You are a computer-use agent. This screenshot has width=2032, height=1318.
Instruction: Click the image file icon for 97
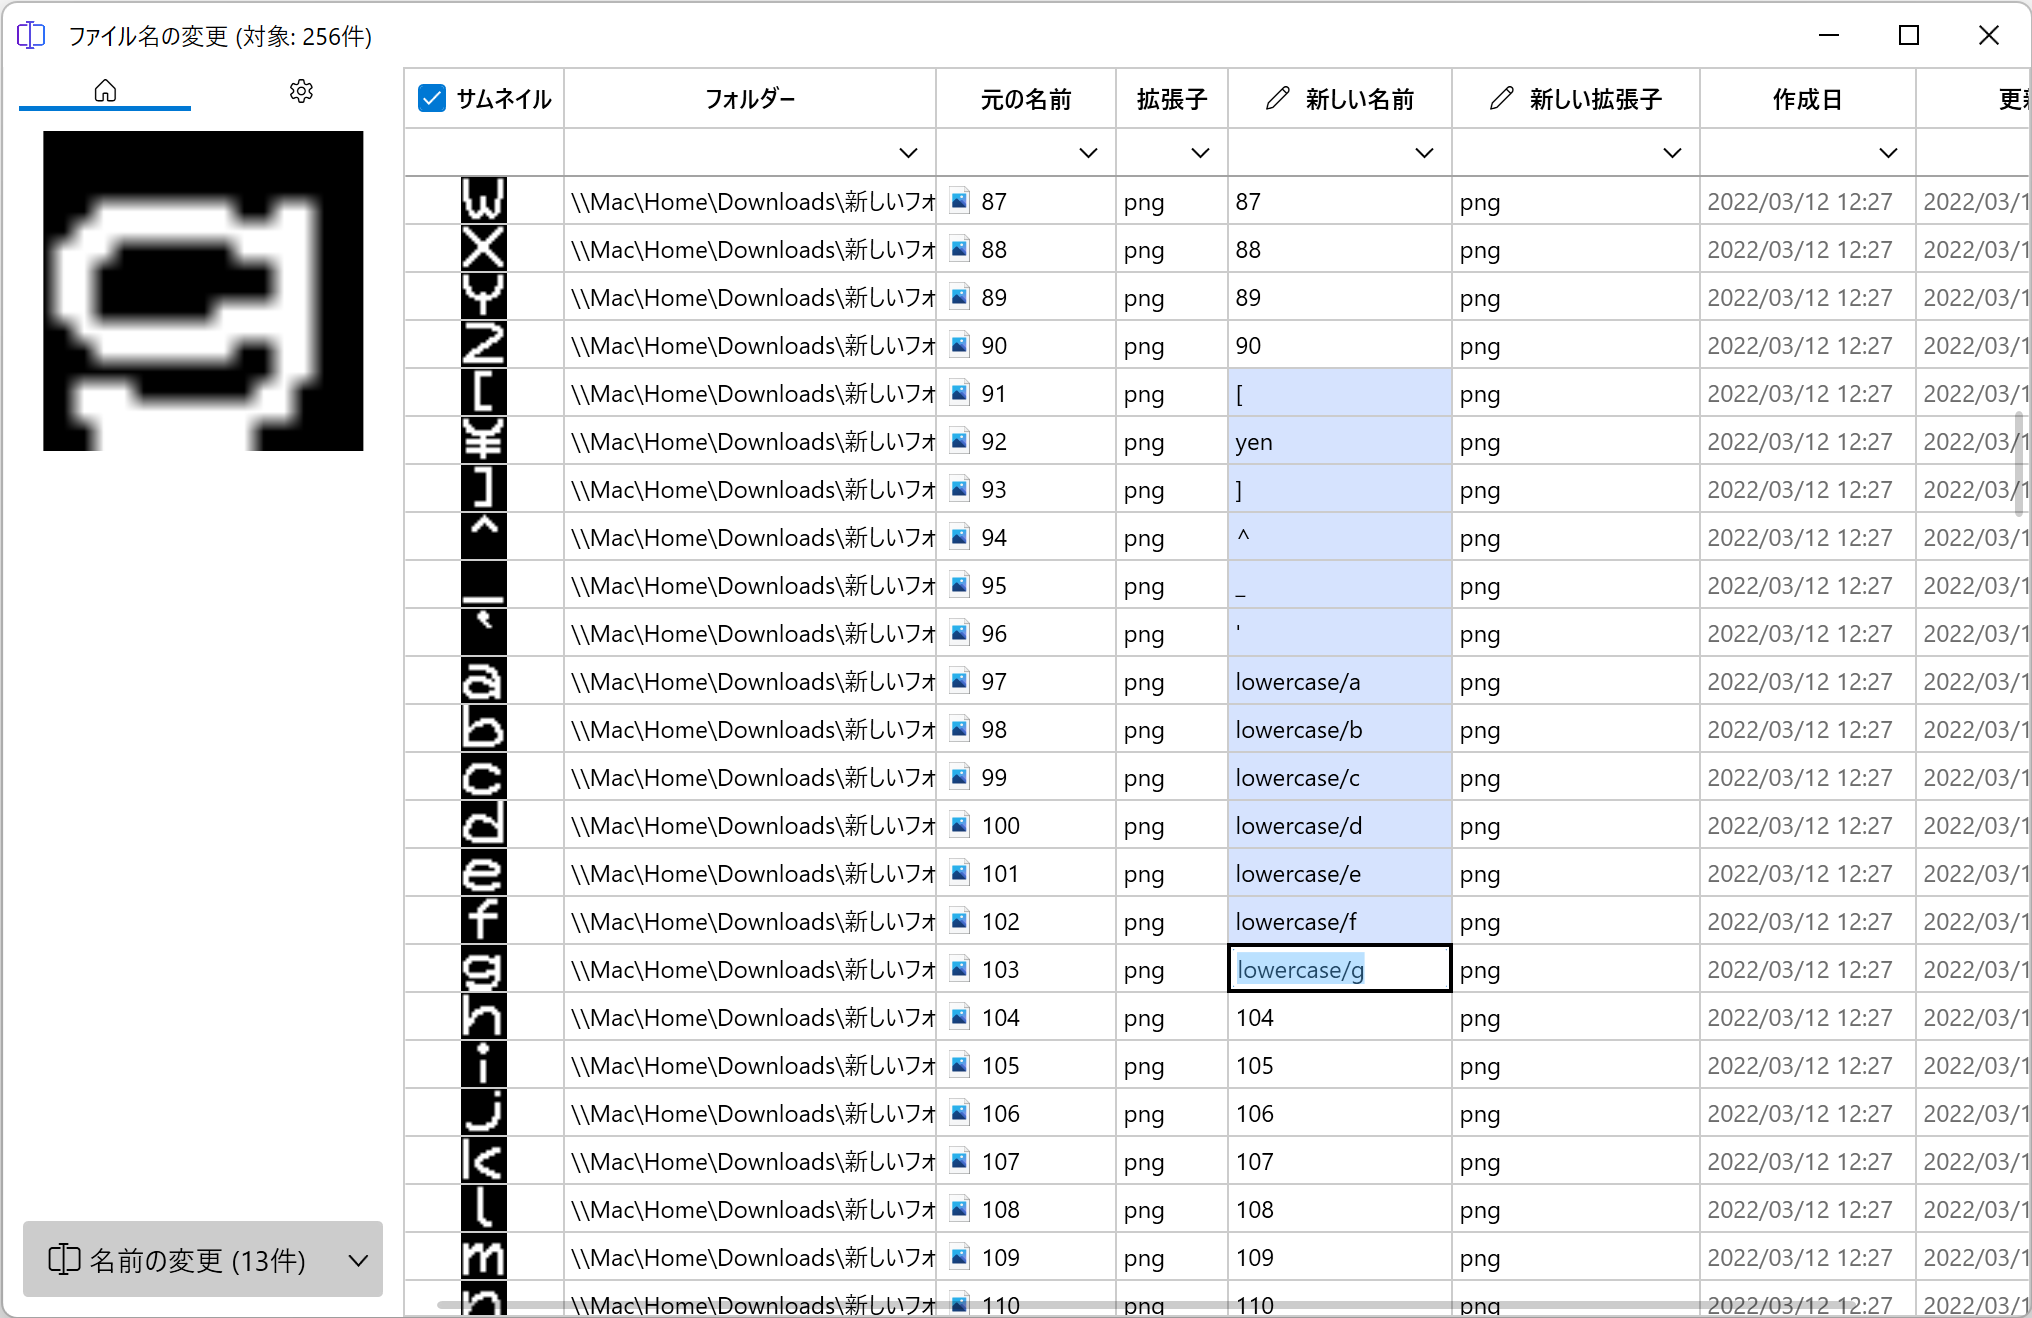959,681
